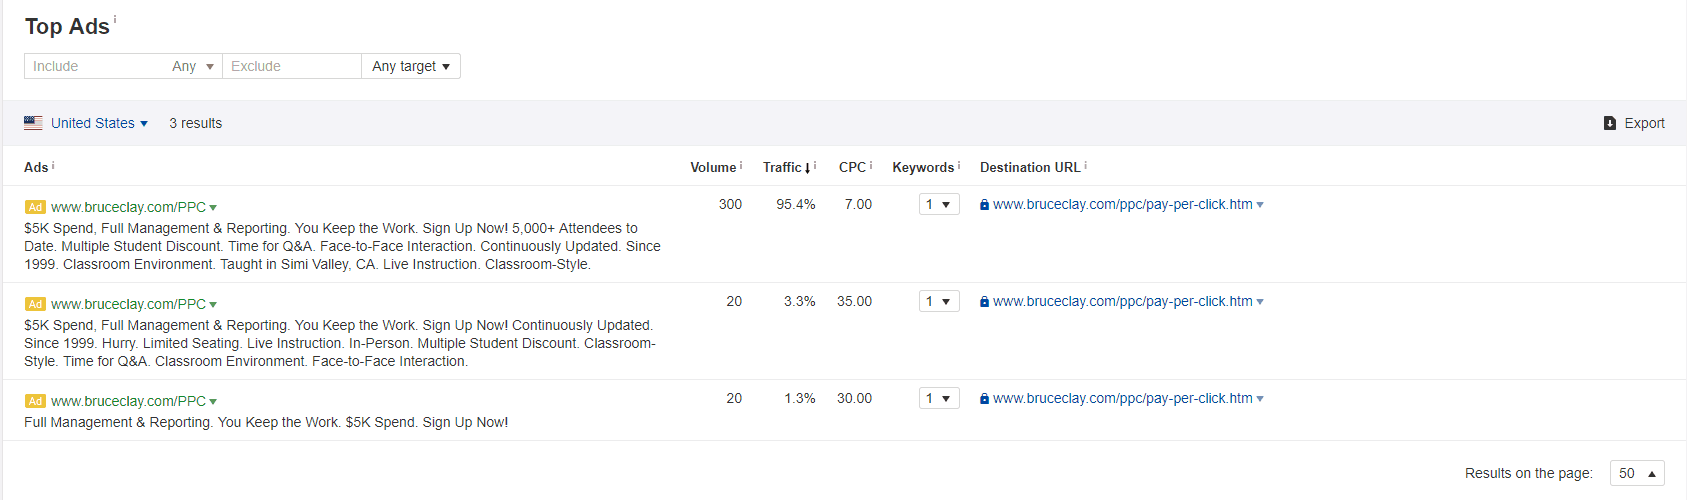The height and width of the screenshot is (500, 1687).
Task: Click ad text starting 'Full Management & Reporting. You Keep'
Action: 266,422
